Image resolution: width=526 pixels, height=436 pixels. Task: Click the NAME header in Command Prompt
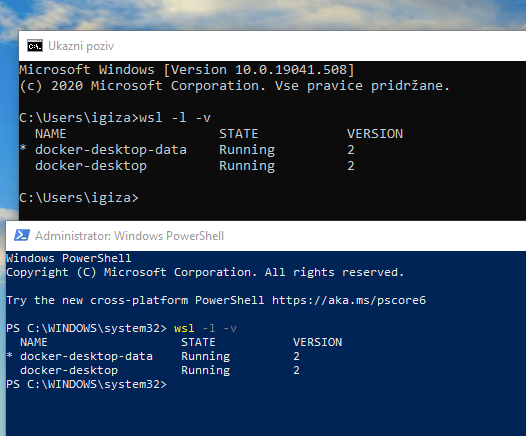click(x=51, y=134)
